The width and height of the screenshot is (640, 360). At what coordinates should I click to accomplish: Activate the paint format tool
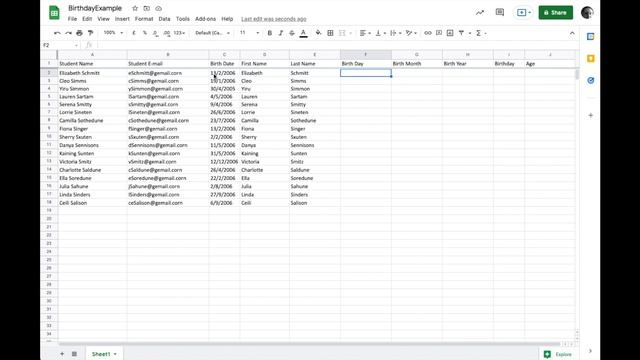[x=90, y=33]
